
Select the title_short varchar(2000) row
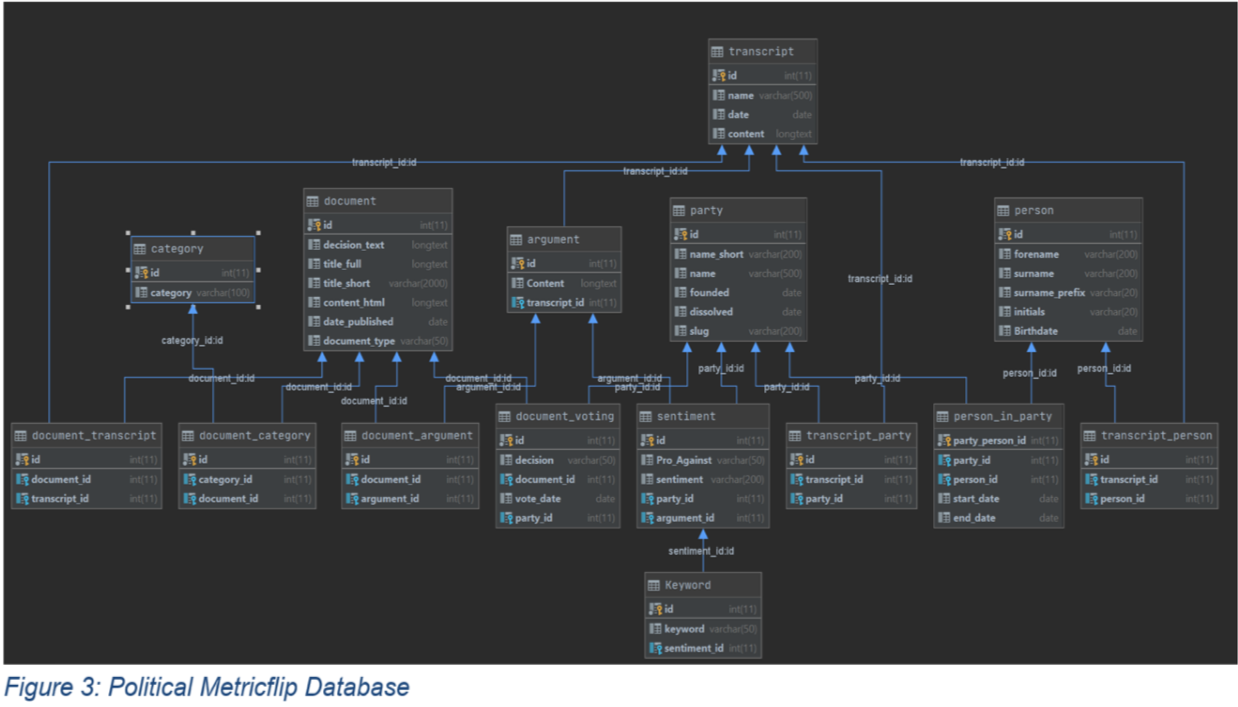click(378, 283)
